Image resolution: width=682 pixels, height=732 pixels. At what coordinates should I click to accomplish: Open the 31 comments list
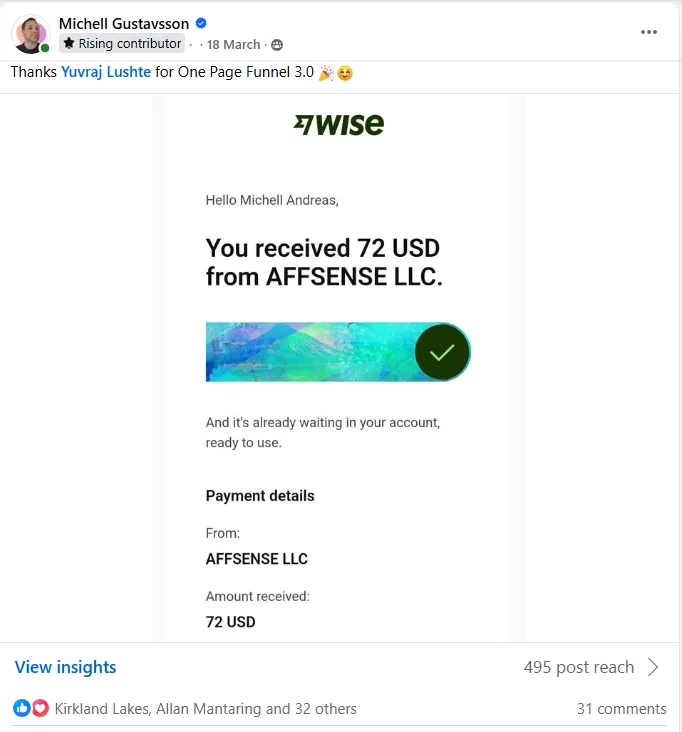pos(621,709)
